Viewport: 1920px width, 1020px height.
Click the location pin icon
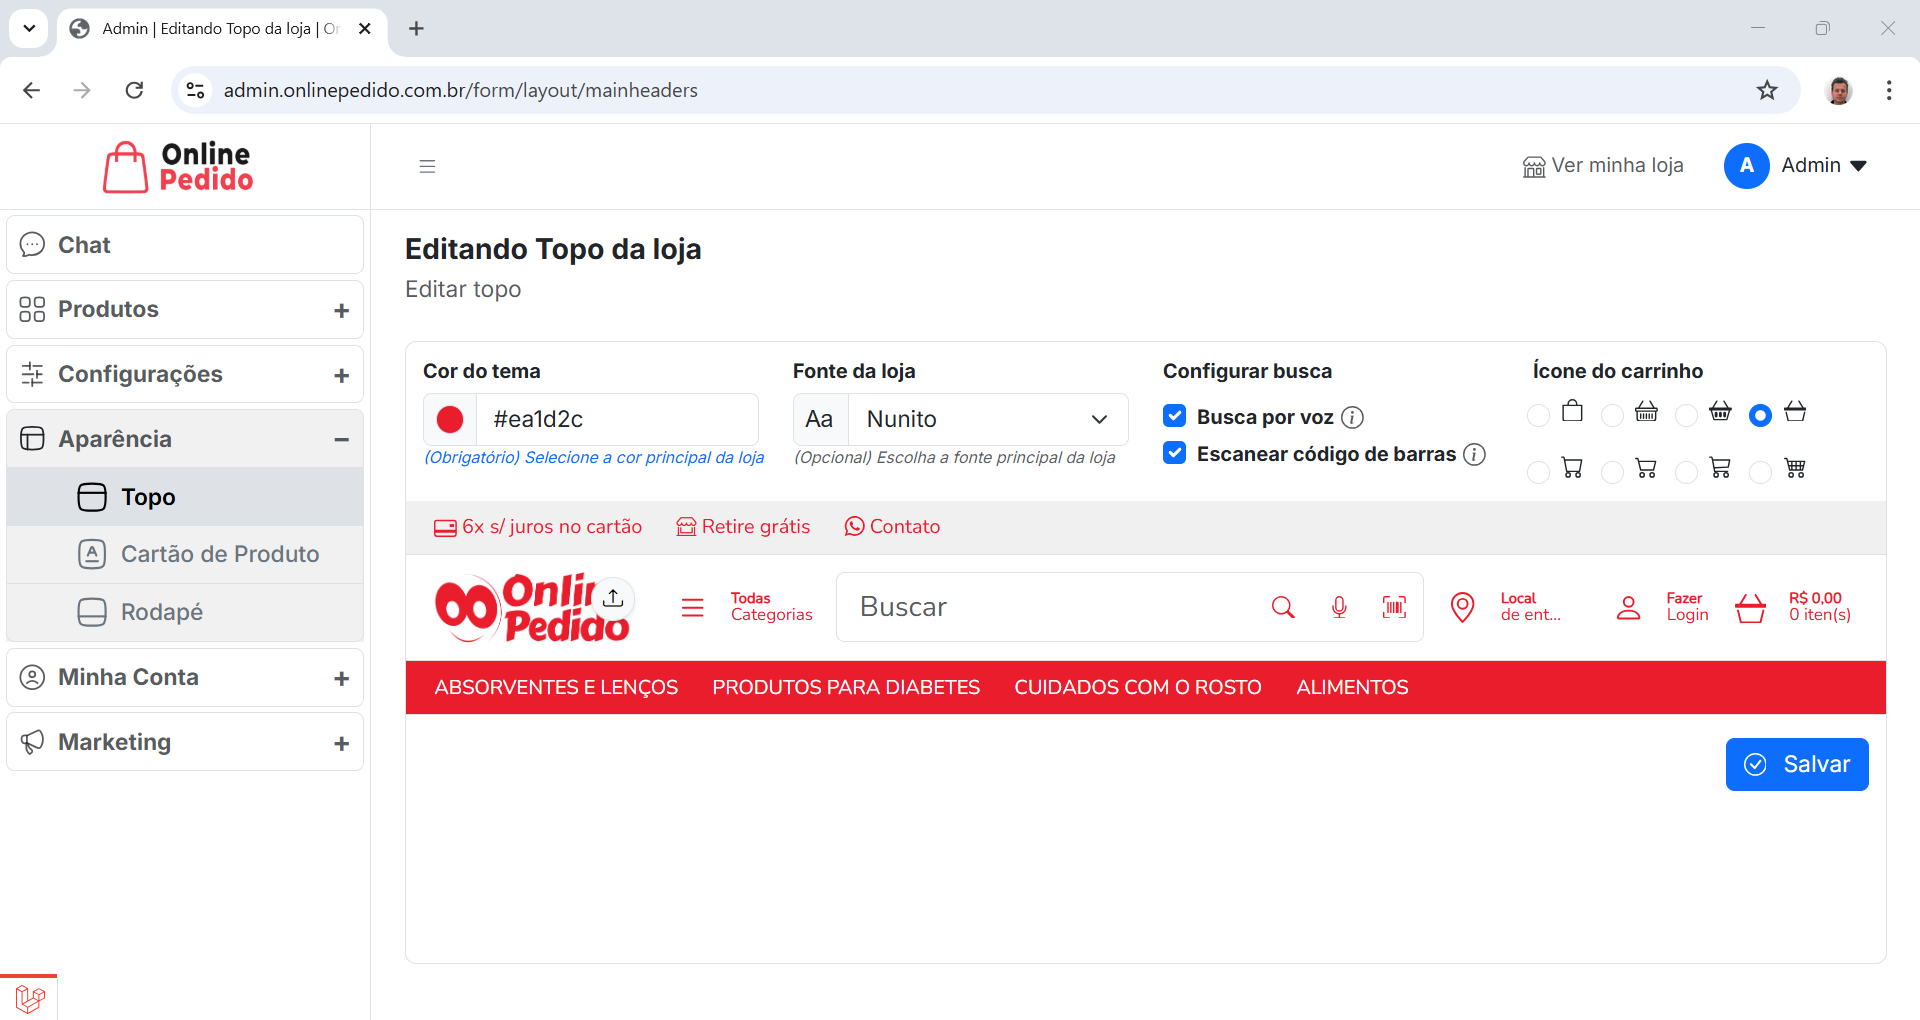[x=1462, y=607]
